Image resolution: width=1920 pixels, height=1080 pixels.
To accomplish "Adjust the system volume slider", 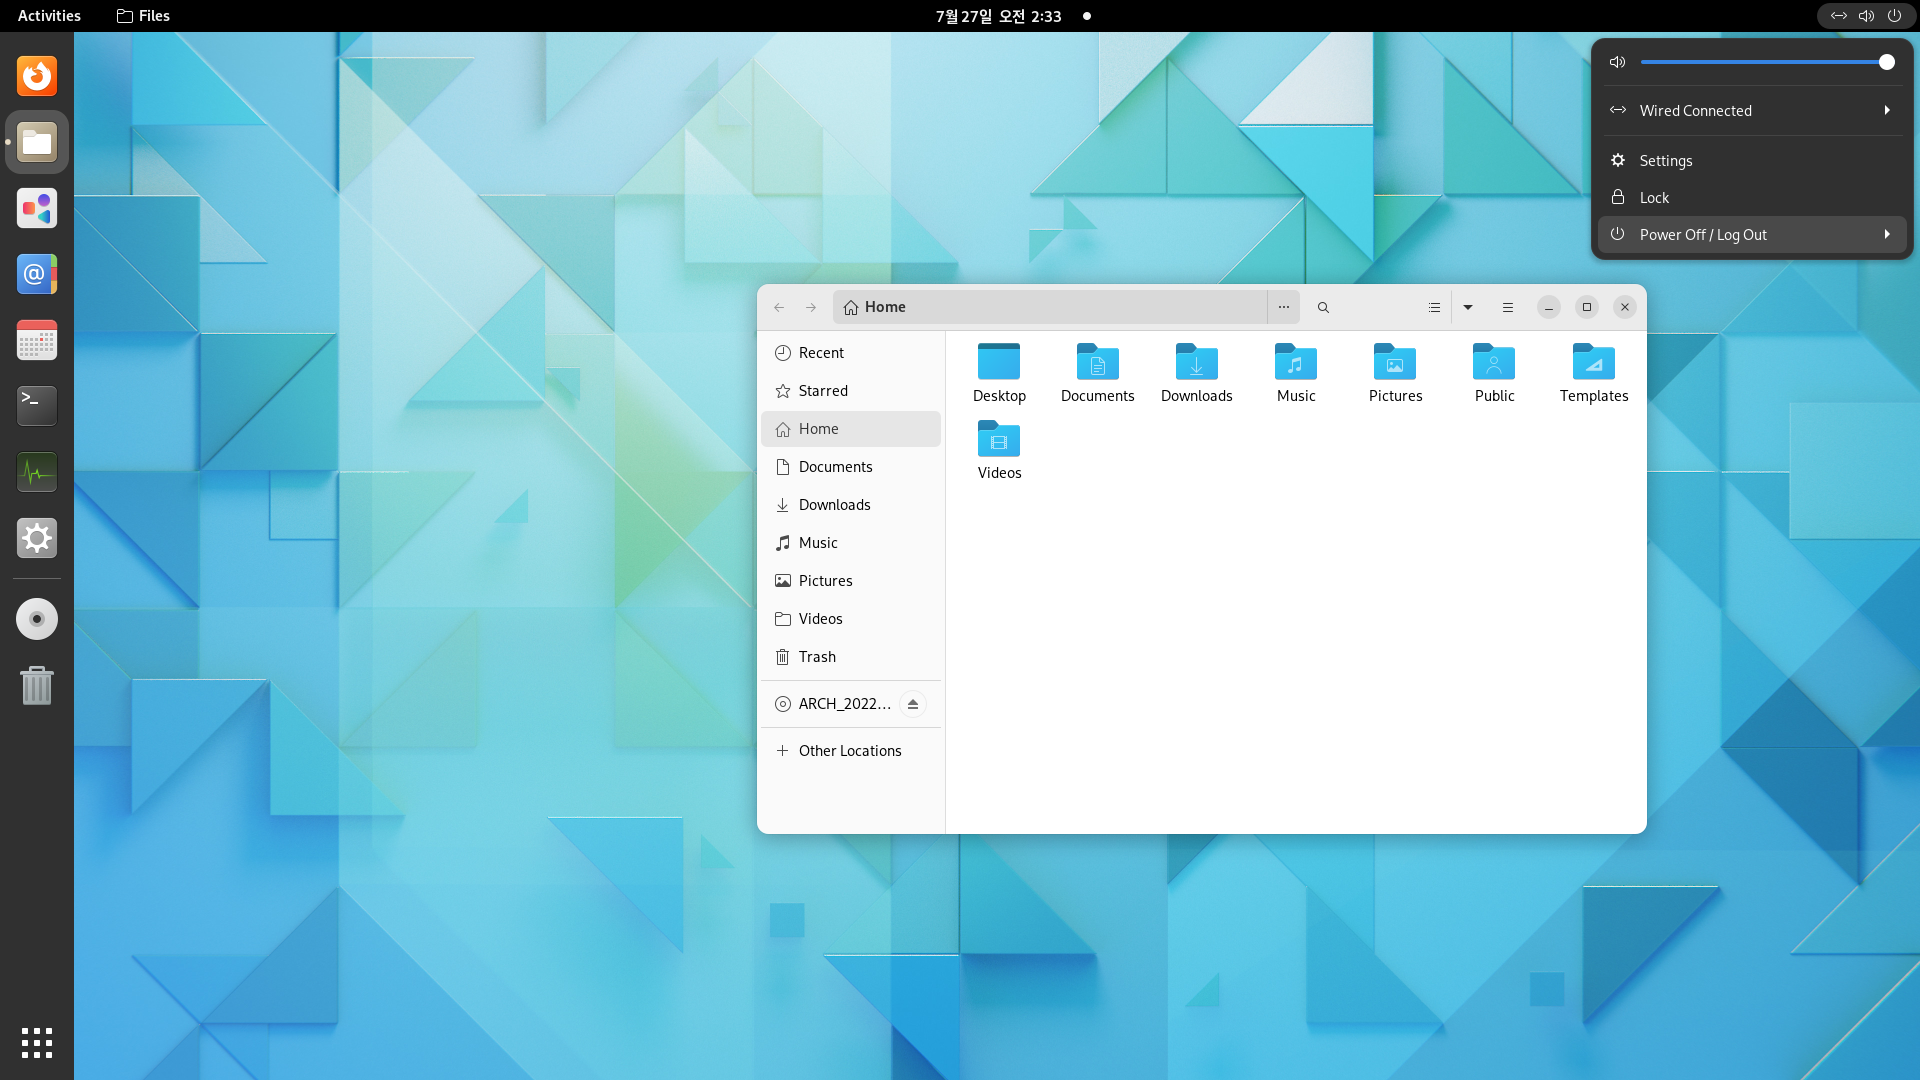I will (1765, 62).
